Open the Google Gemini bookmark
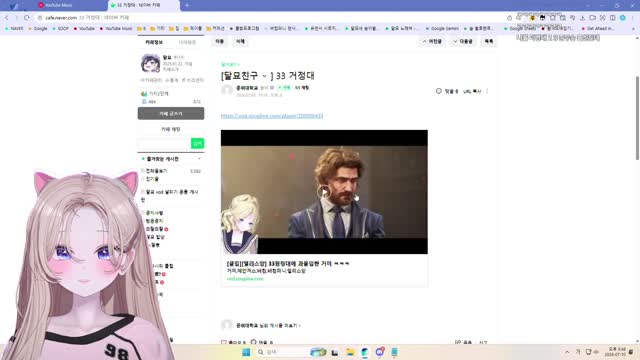 442,29
